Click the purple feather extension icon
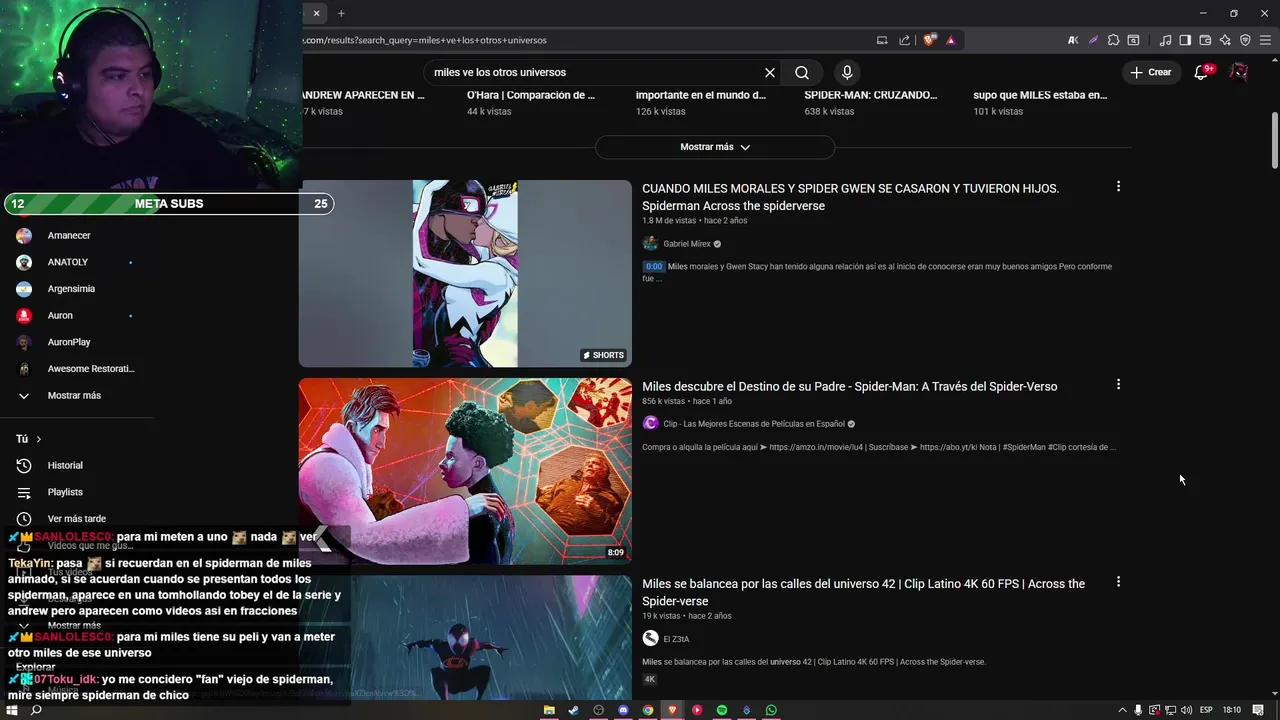The image size is (1280, 720). [x=1093, y=40]
